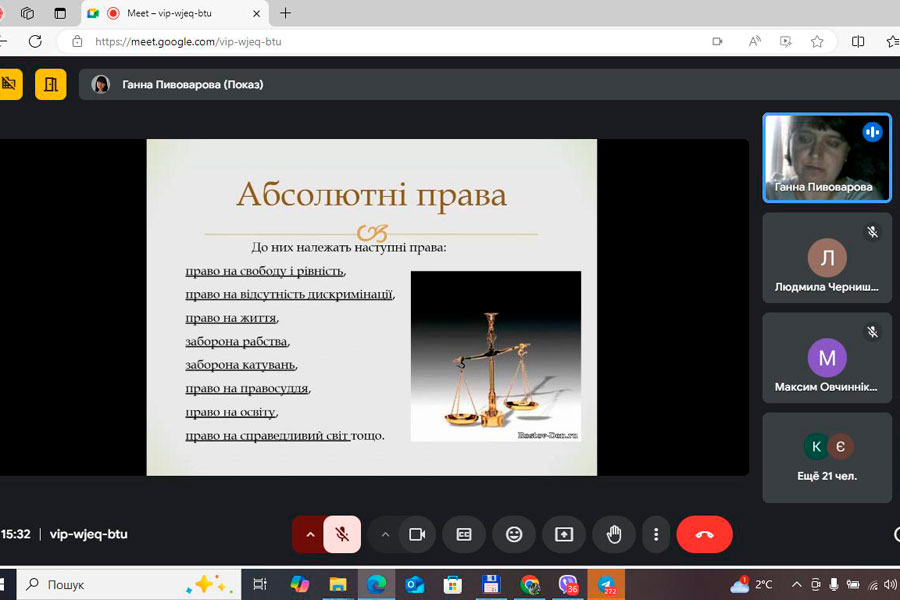900x600 pixels.
Task: Click the yellow crossed-out icon button
Action: click(10, 84)
